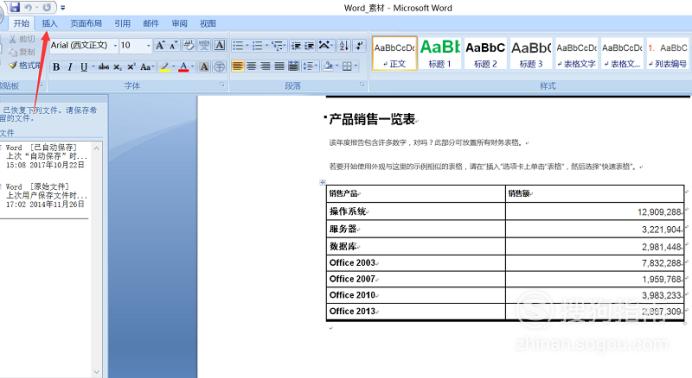The width and height of the screenshot is (692, 378).
Task: Click the Grow Font icon
Action: (x=160, y=45)
